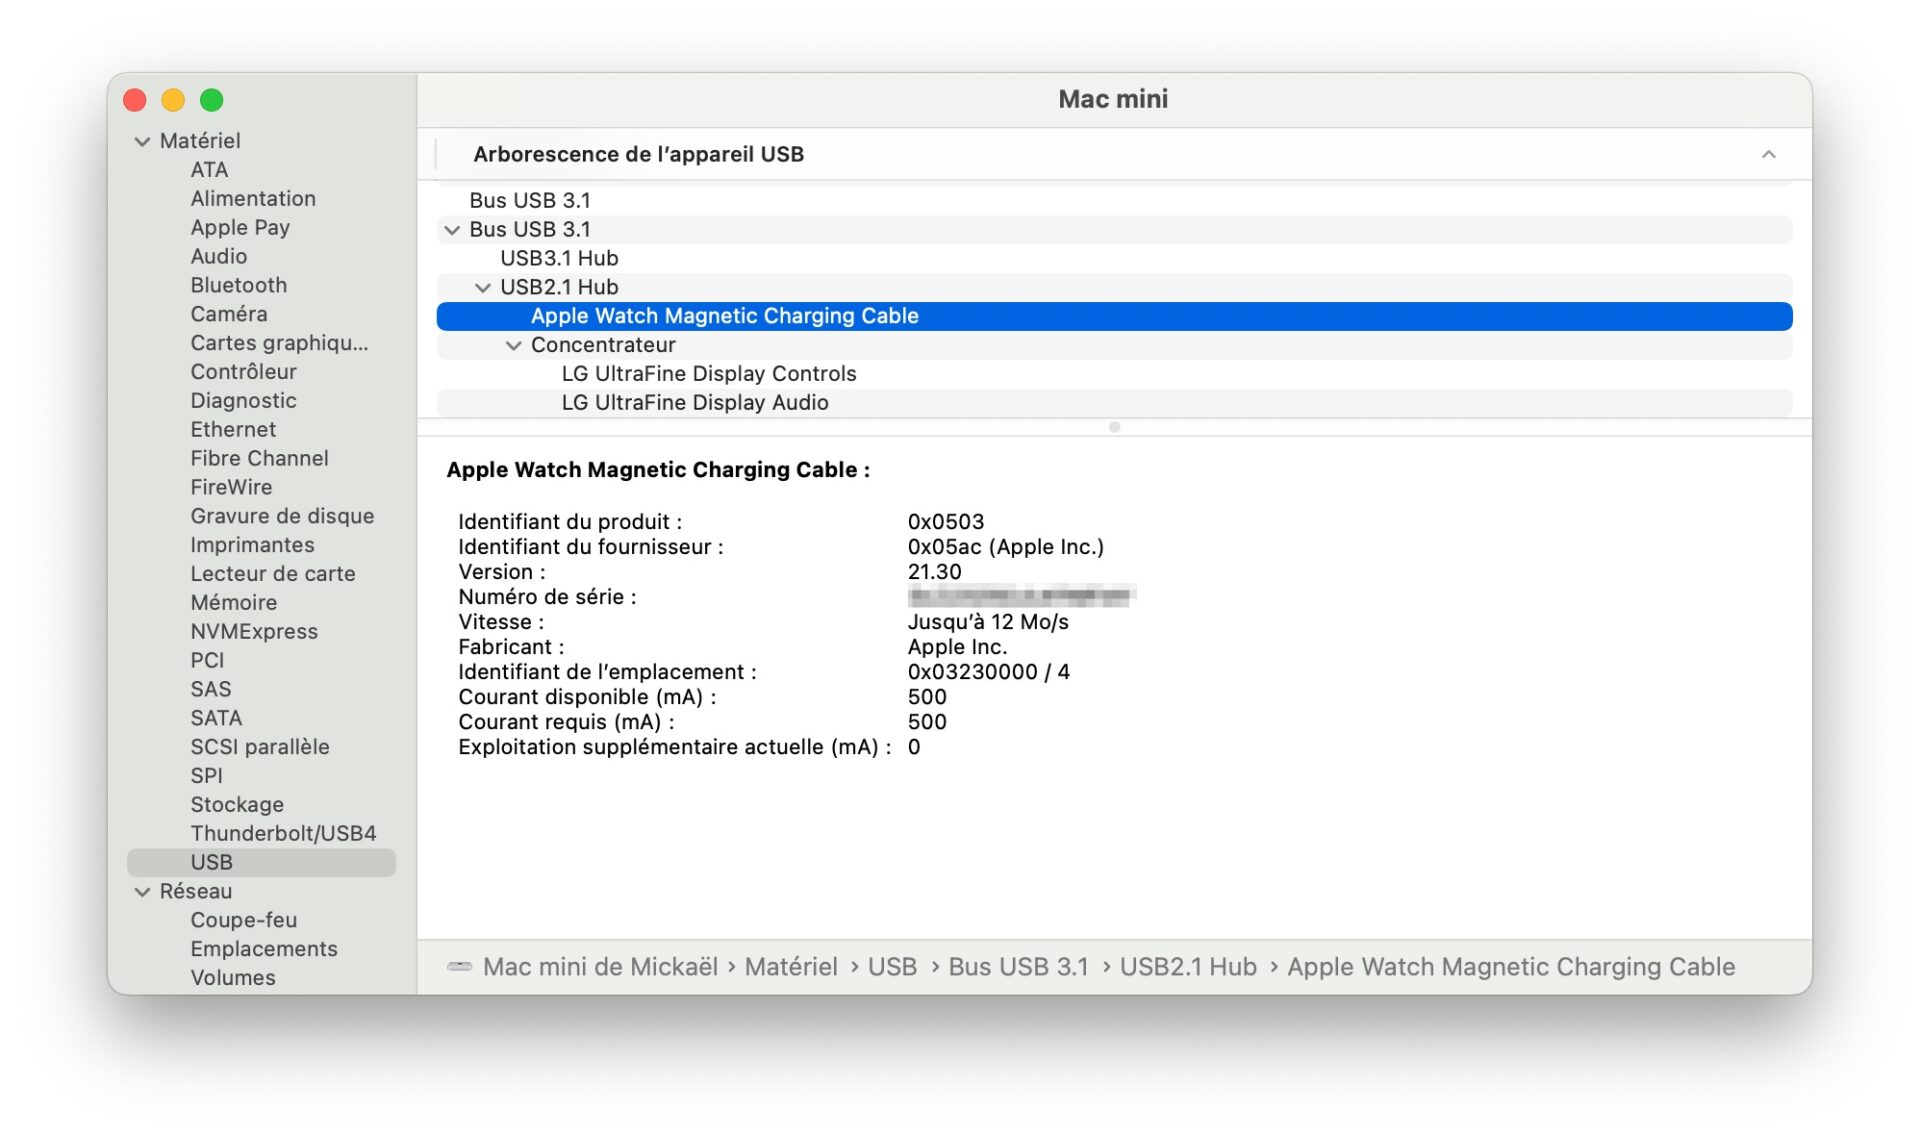Select Emplacements under Réseau
This screenshot has height=1137, width=1920.
(264, 949)
